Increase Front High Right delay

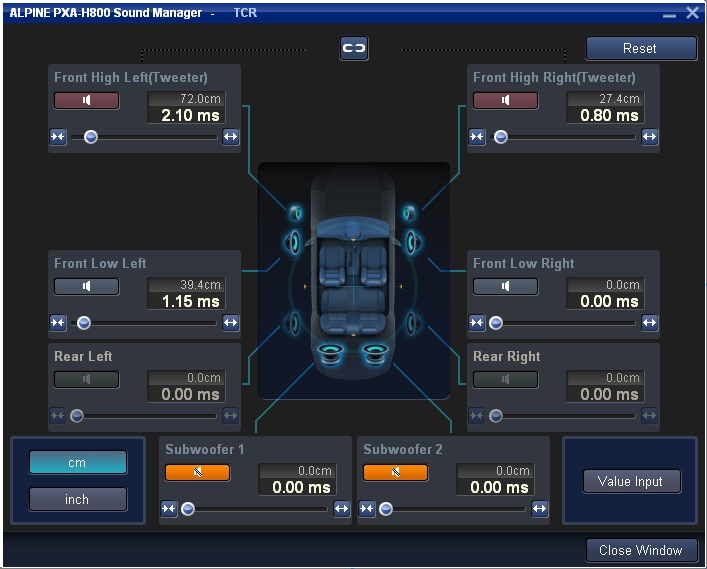(x=649, y=137)
